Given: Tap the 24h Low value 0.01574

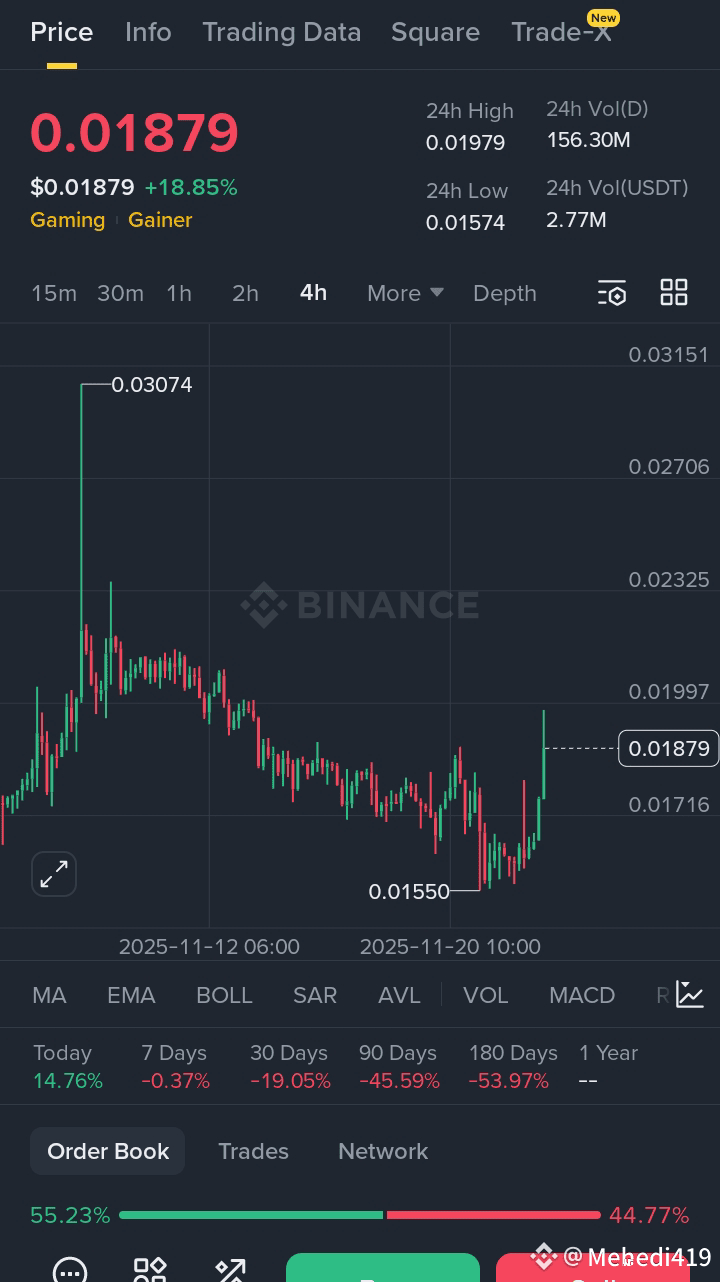Looking at the screenshot, I should coord(465,222).
